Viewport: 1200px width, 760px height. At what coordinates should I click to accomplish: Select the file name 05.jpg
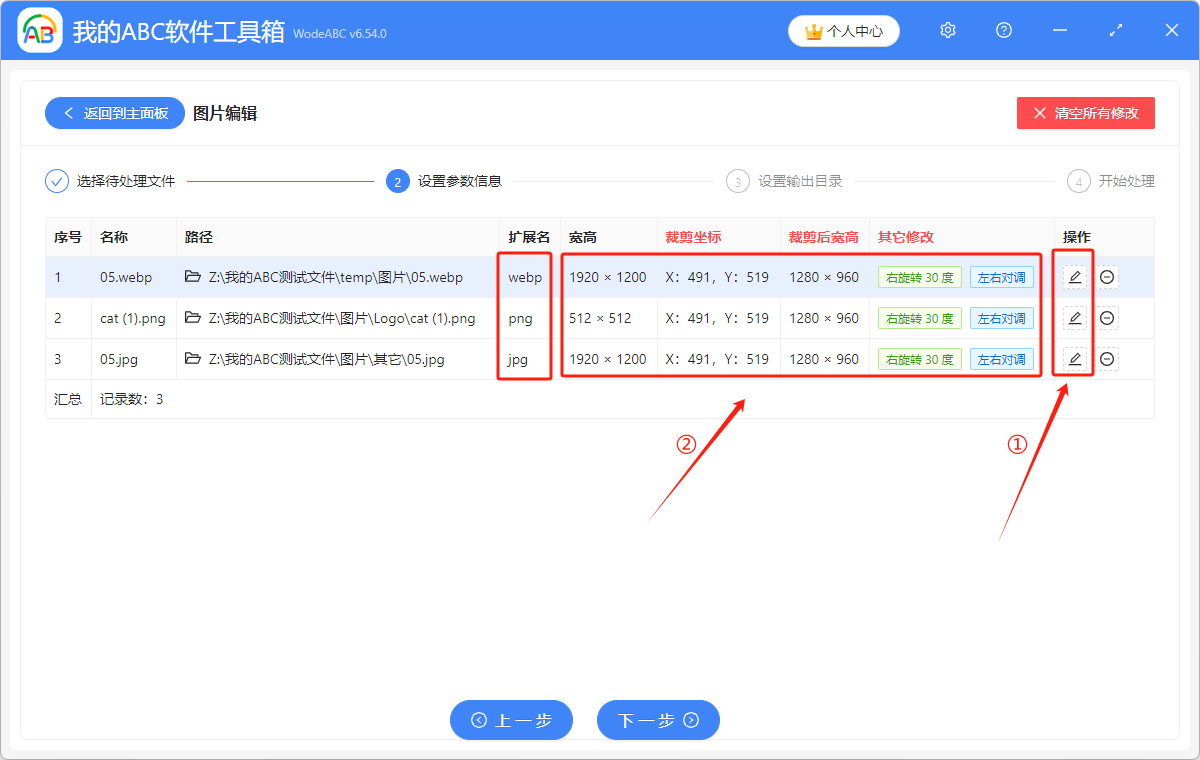(119, 359)
